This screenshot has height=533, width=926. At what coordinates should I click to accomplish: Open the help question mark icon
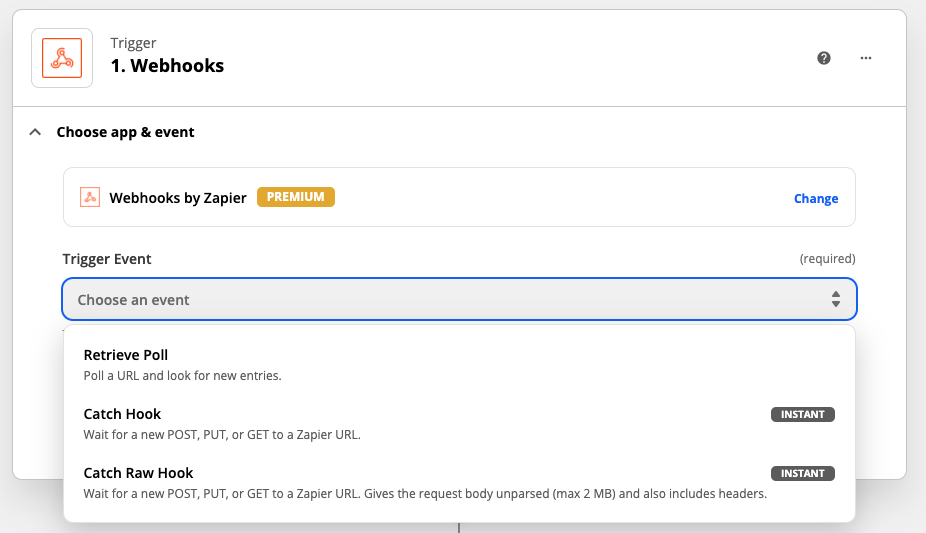(824, 58)
